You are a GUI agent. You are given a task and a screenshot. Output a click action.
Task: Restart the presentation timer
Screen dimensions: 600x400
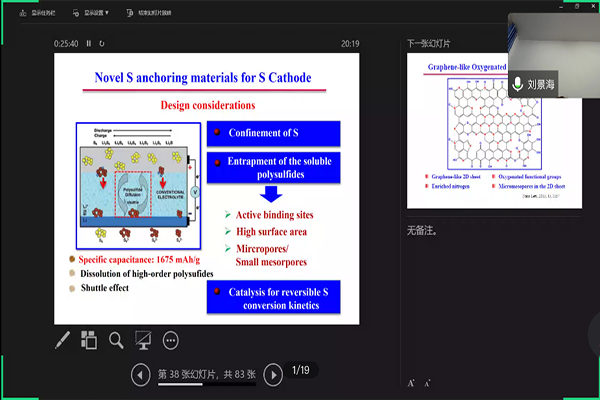[102, 43]
